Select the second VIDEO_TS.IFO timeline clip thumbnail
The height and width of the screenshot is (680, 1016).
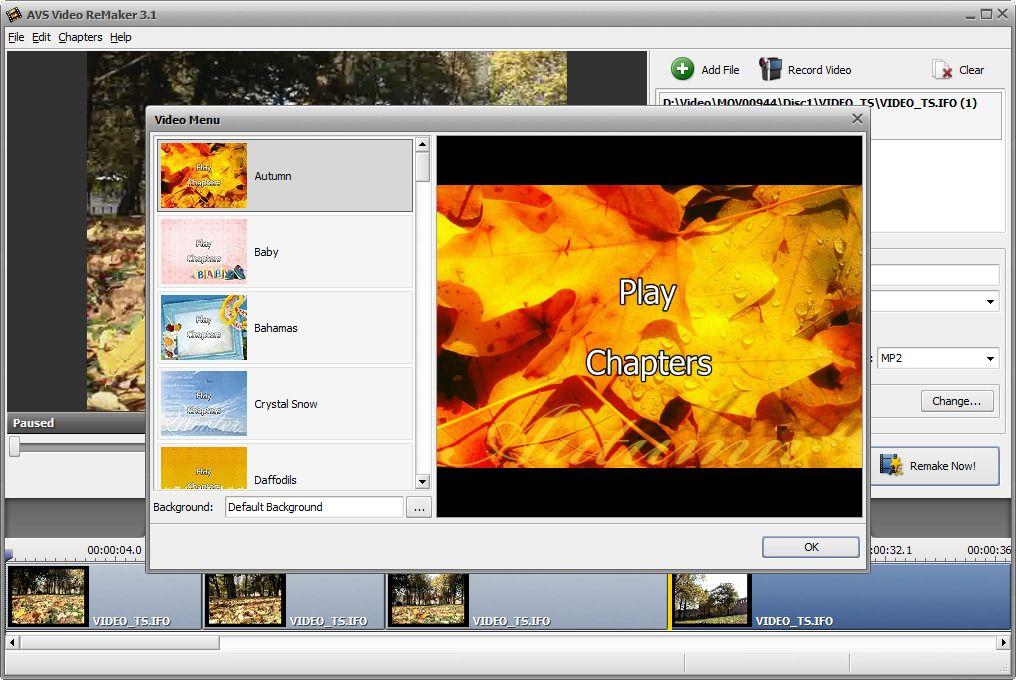tap(245, 599)
